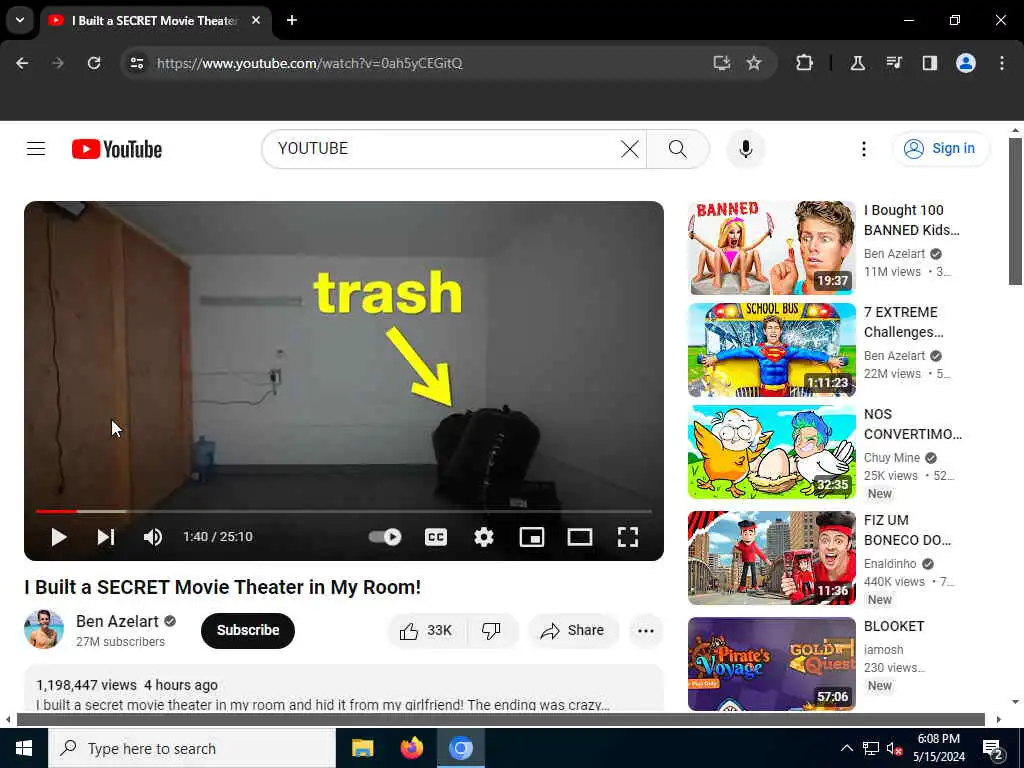Screen dimensions: 1024x768
Task: Dislike the video
Action: point(491,630)
